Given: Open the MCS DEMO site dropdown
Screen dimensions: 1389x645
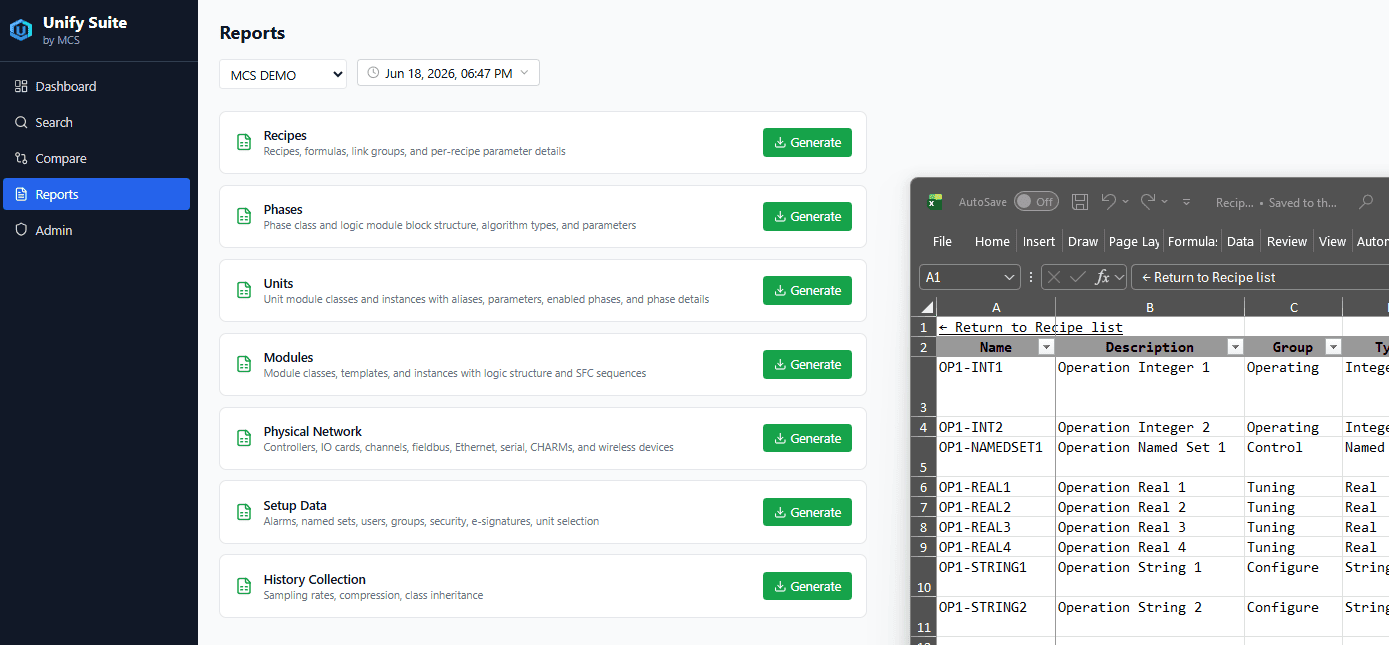Looking at the screenshot, I should point(283,74).
